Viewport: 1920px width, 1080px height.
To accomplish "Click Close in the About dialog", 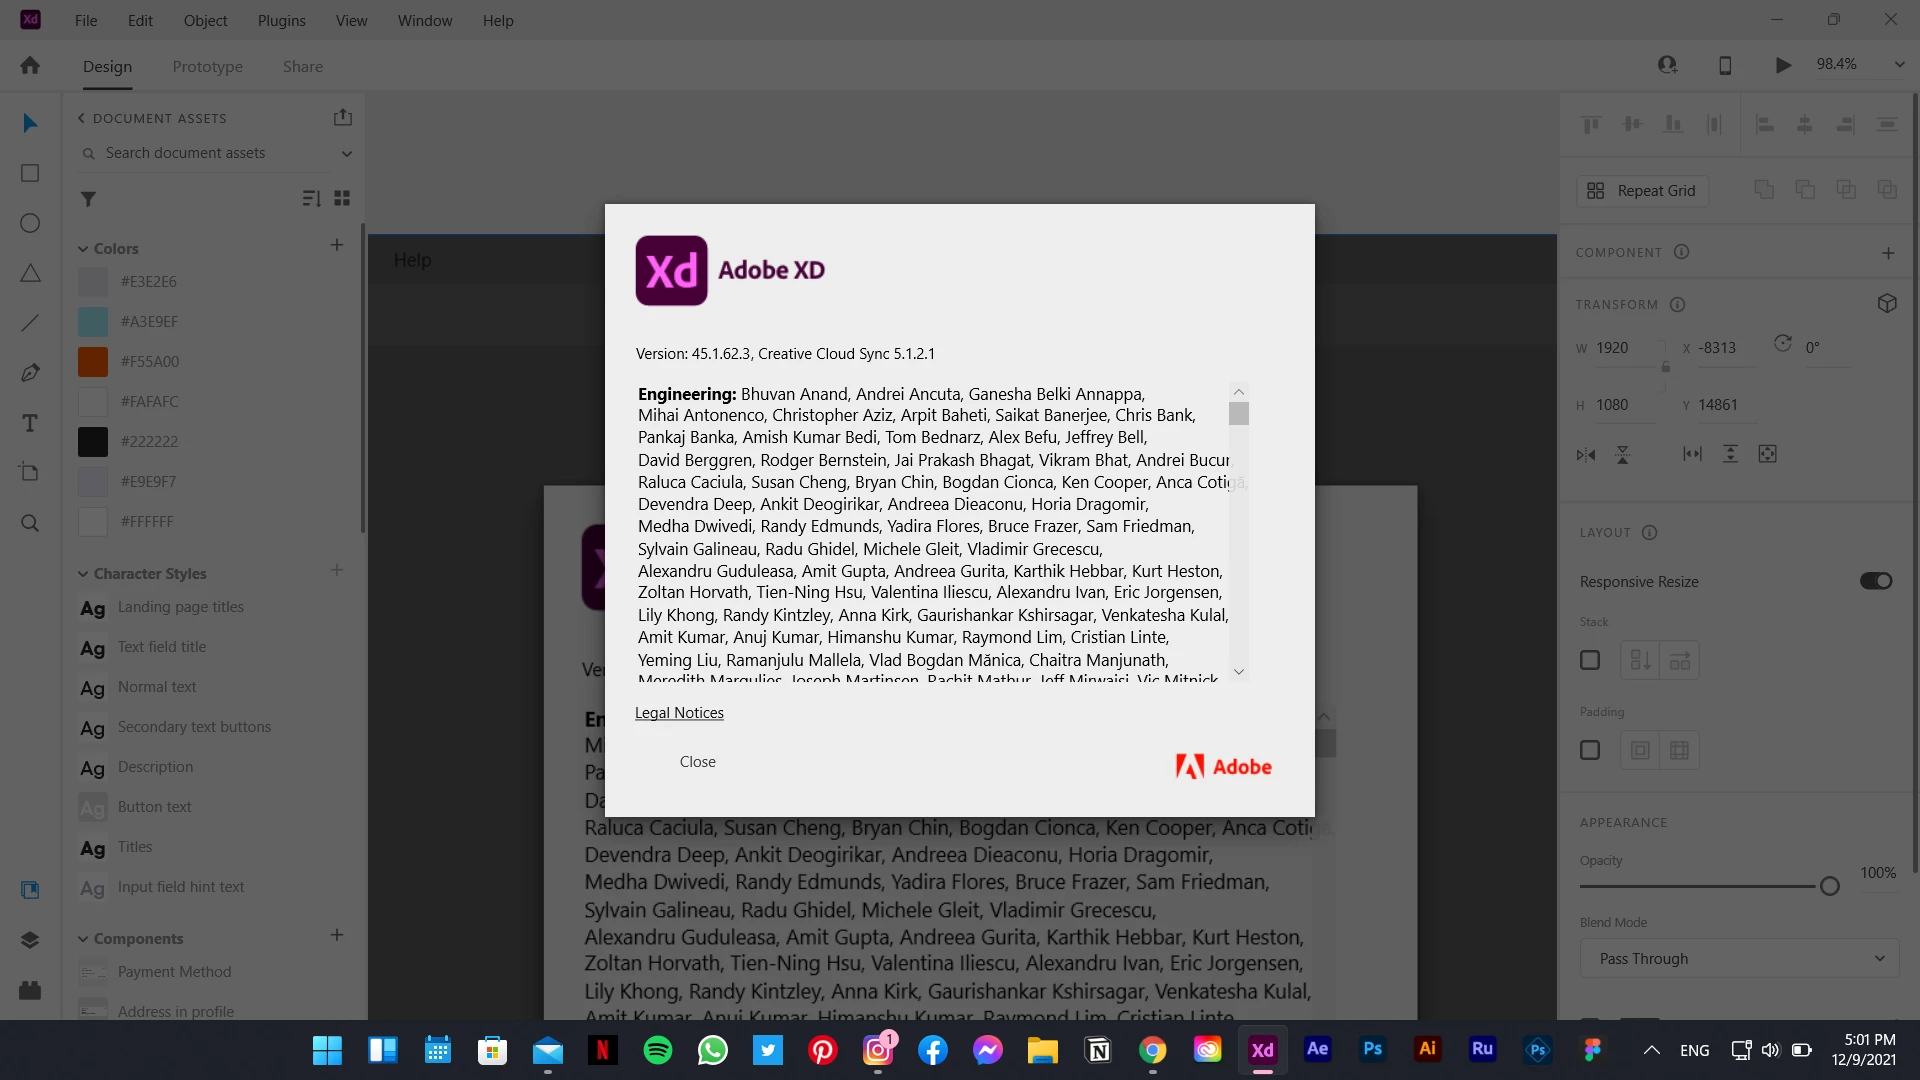I will point(697,762).
